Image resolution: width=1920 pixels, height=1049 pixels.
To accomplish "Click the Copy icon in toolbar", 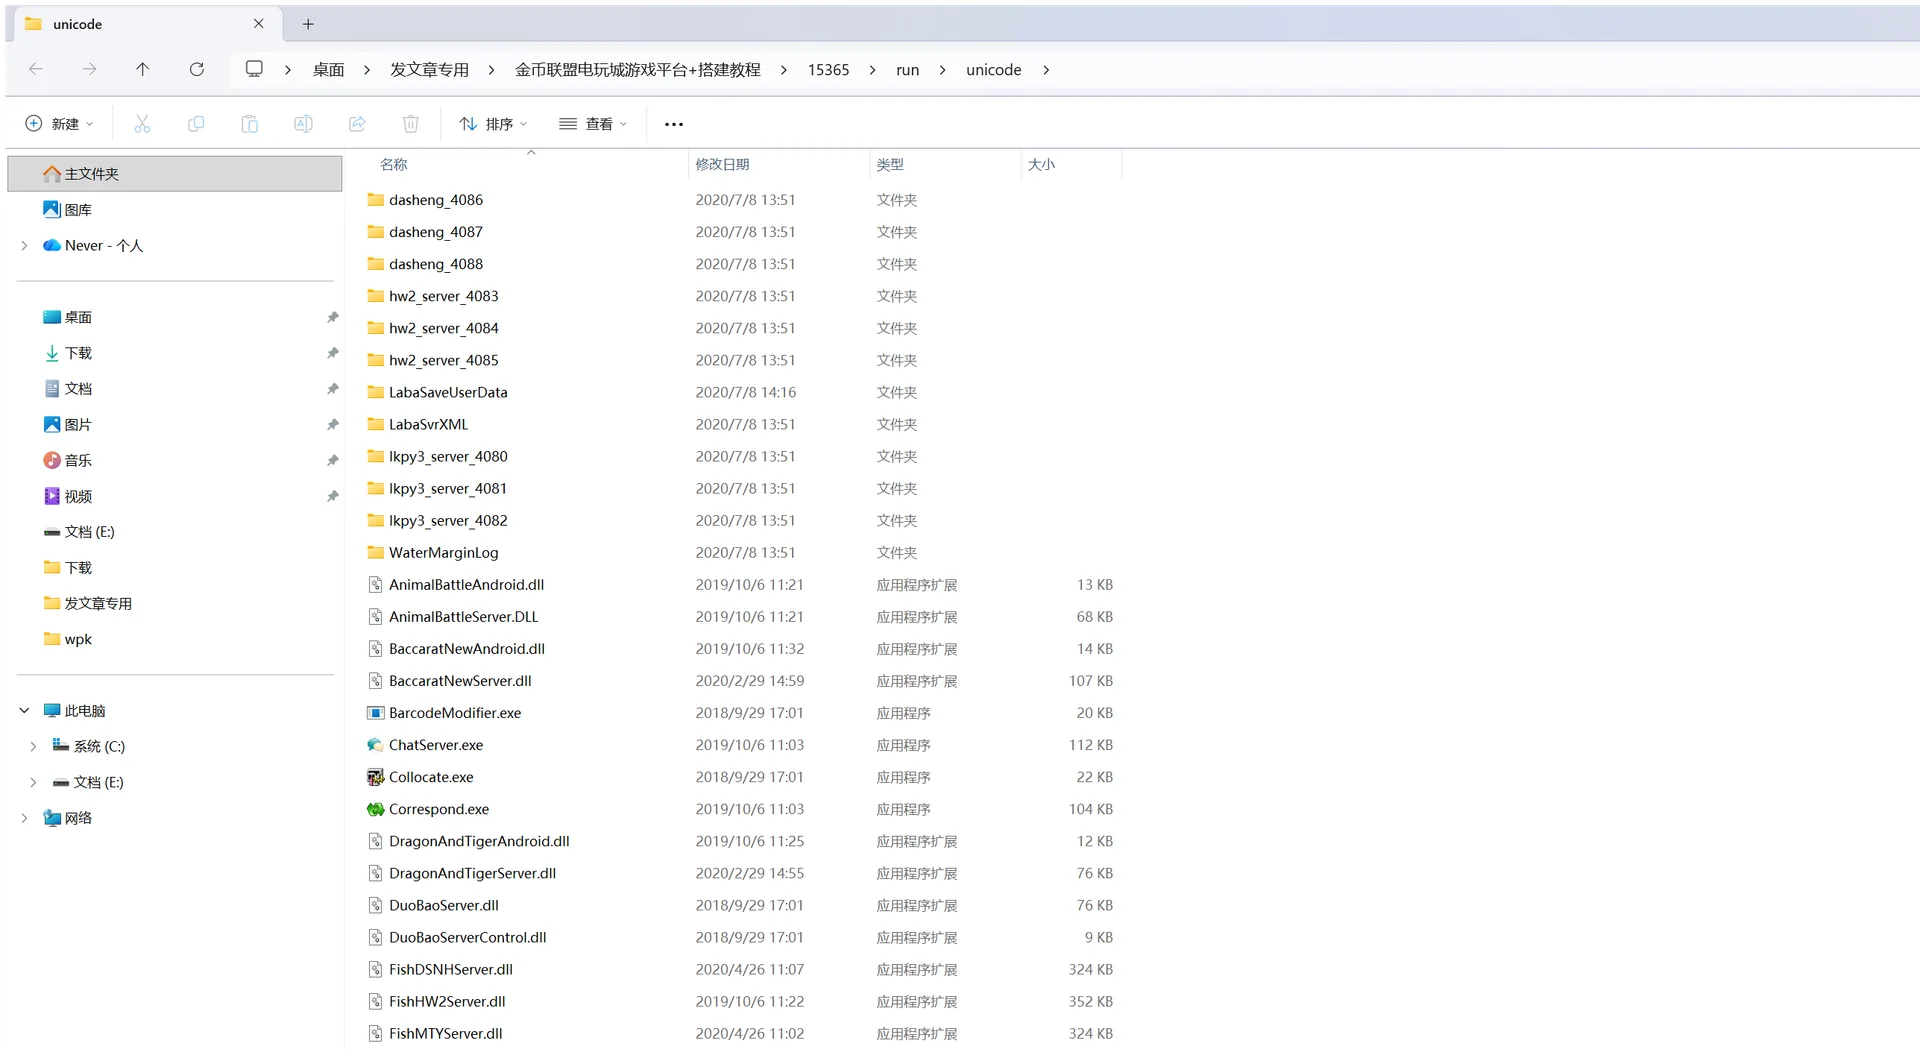I will pos(196,124).
